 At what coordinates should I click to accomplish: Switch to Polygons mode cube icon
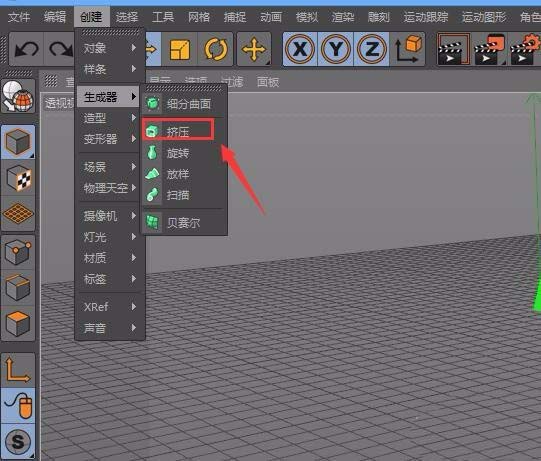click(18, 323)
